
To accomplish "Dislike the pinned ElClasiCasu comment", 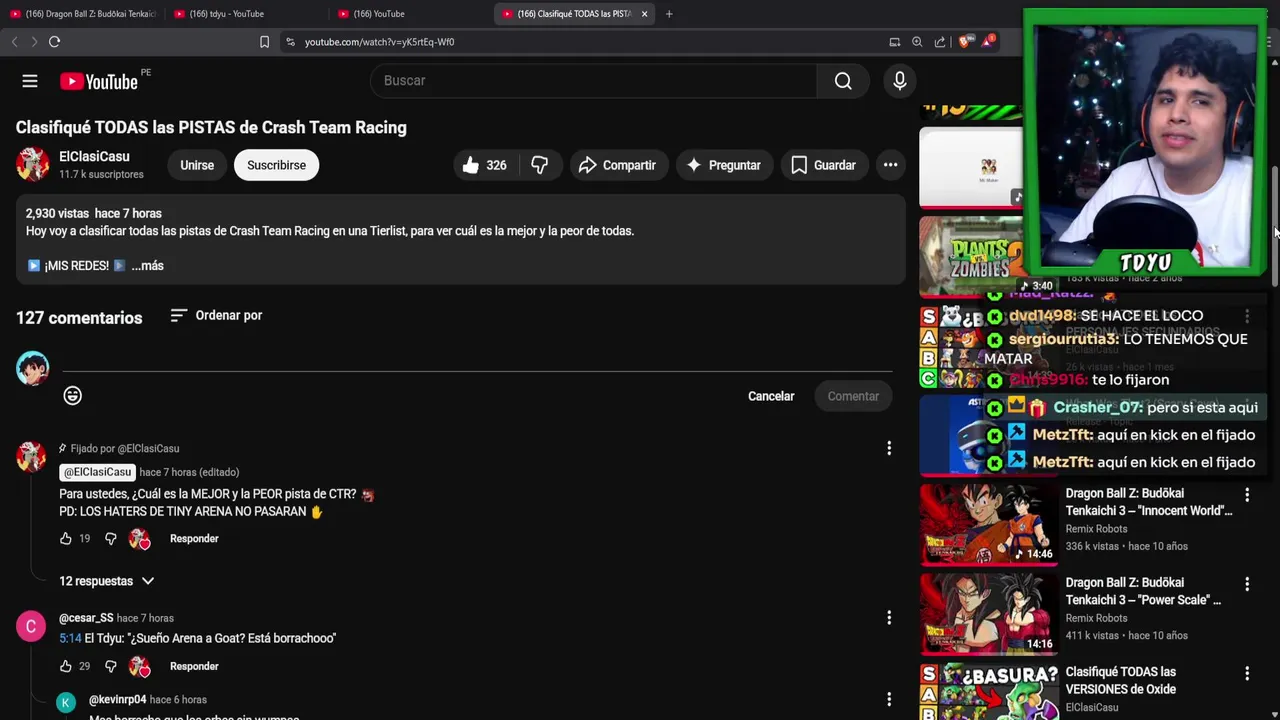I will click(111, 539).
